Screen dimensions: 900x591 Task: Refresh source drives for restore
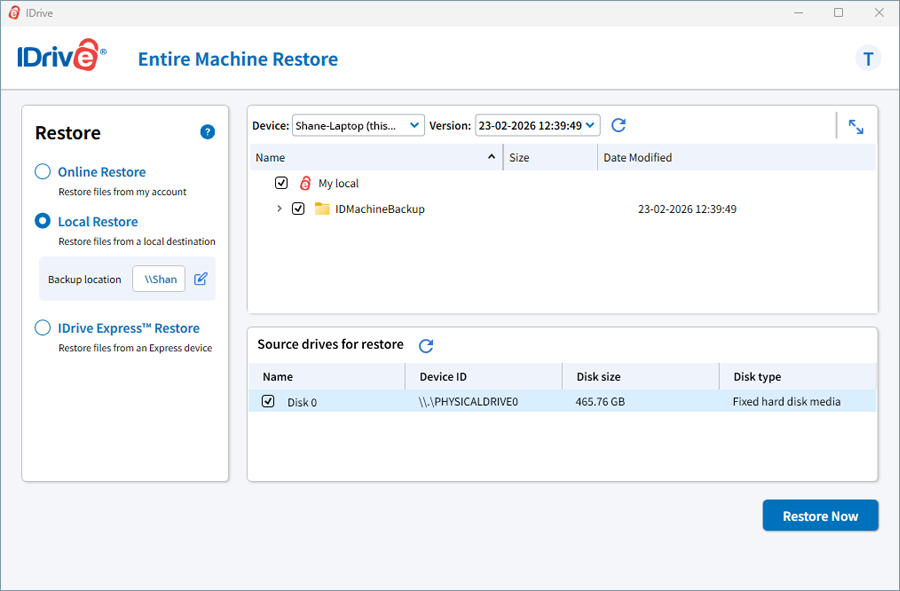click(x=426, y=345)
